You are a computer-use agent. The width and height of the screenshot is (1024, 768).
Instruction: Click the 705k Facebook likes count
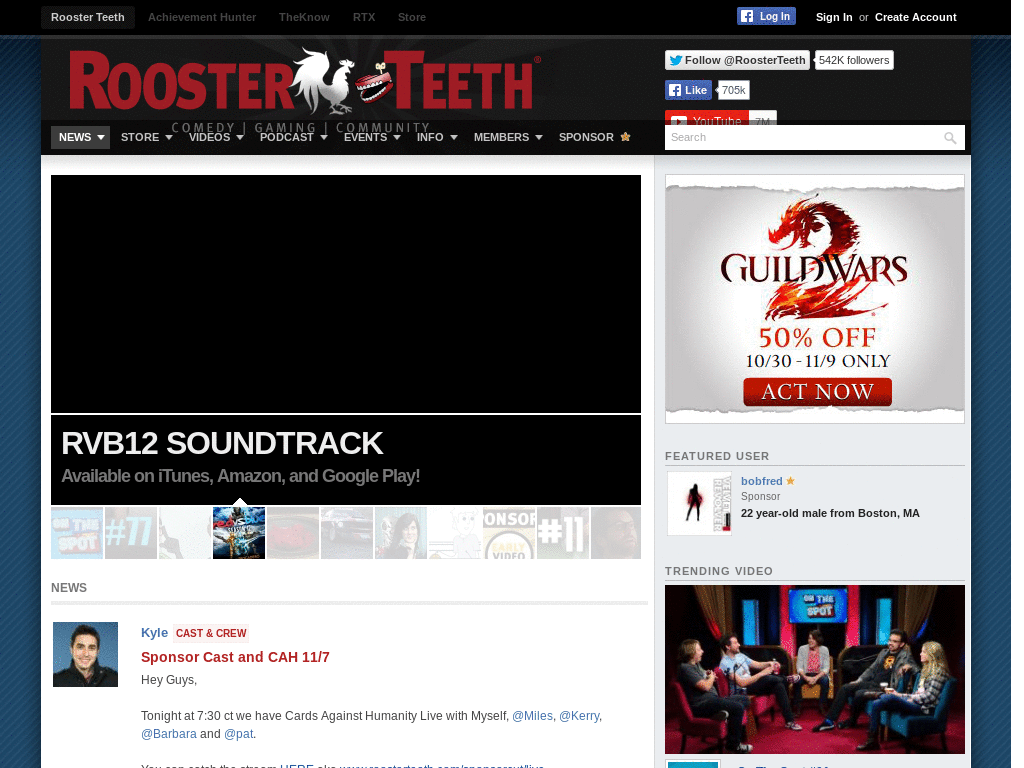point(733,90)
